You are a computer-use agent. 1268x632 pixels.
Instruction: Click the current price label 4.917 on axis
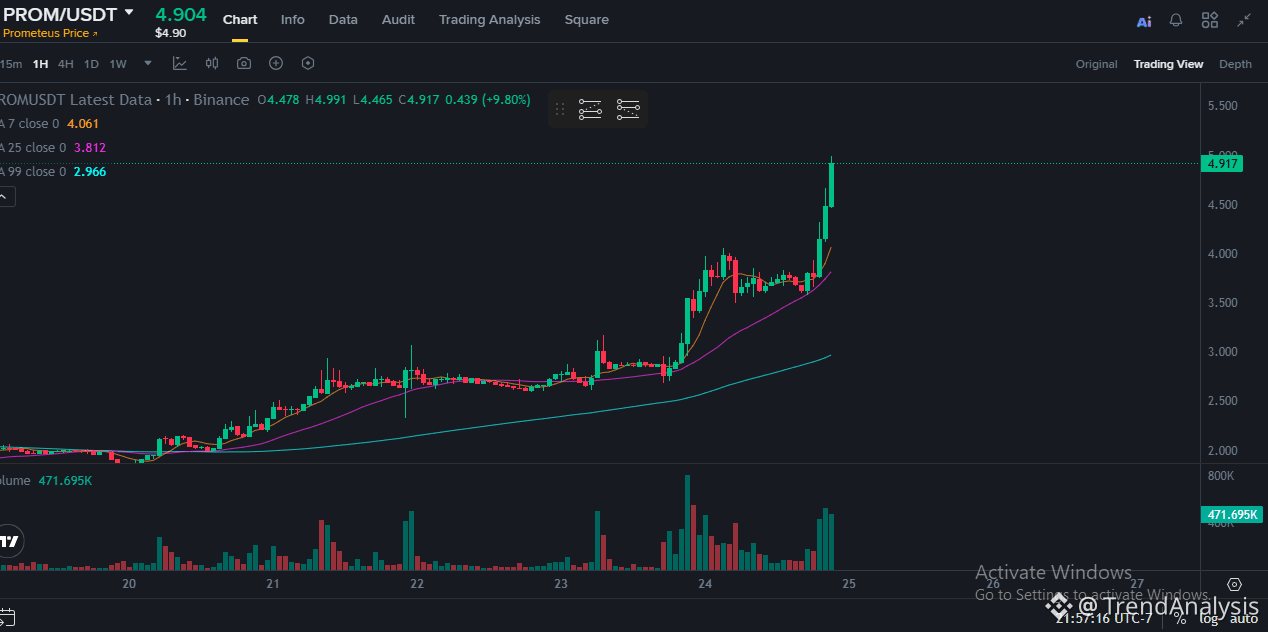pos(1224,164)
